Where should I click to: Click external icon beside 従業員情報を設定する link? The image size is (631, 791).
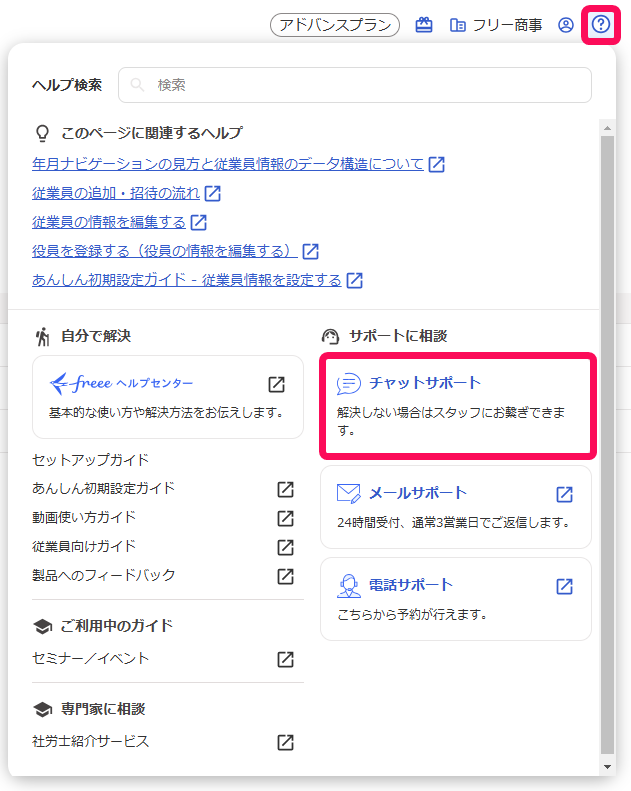click(x=355, y=280)
